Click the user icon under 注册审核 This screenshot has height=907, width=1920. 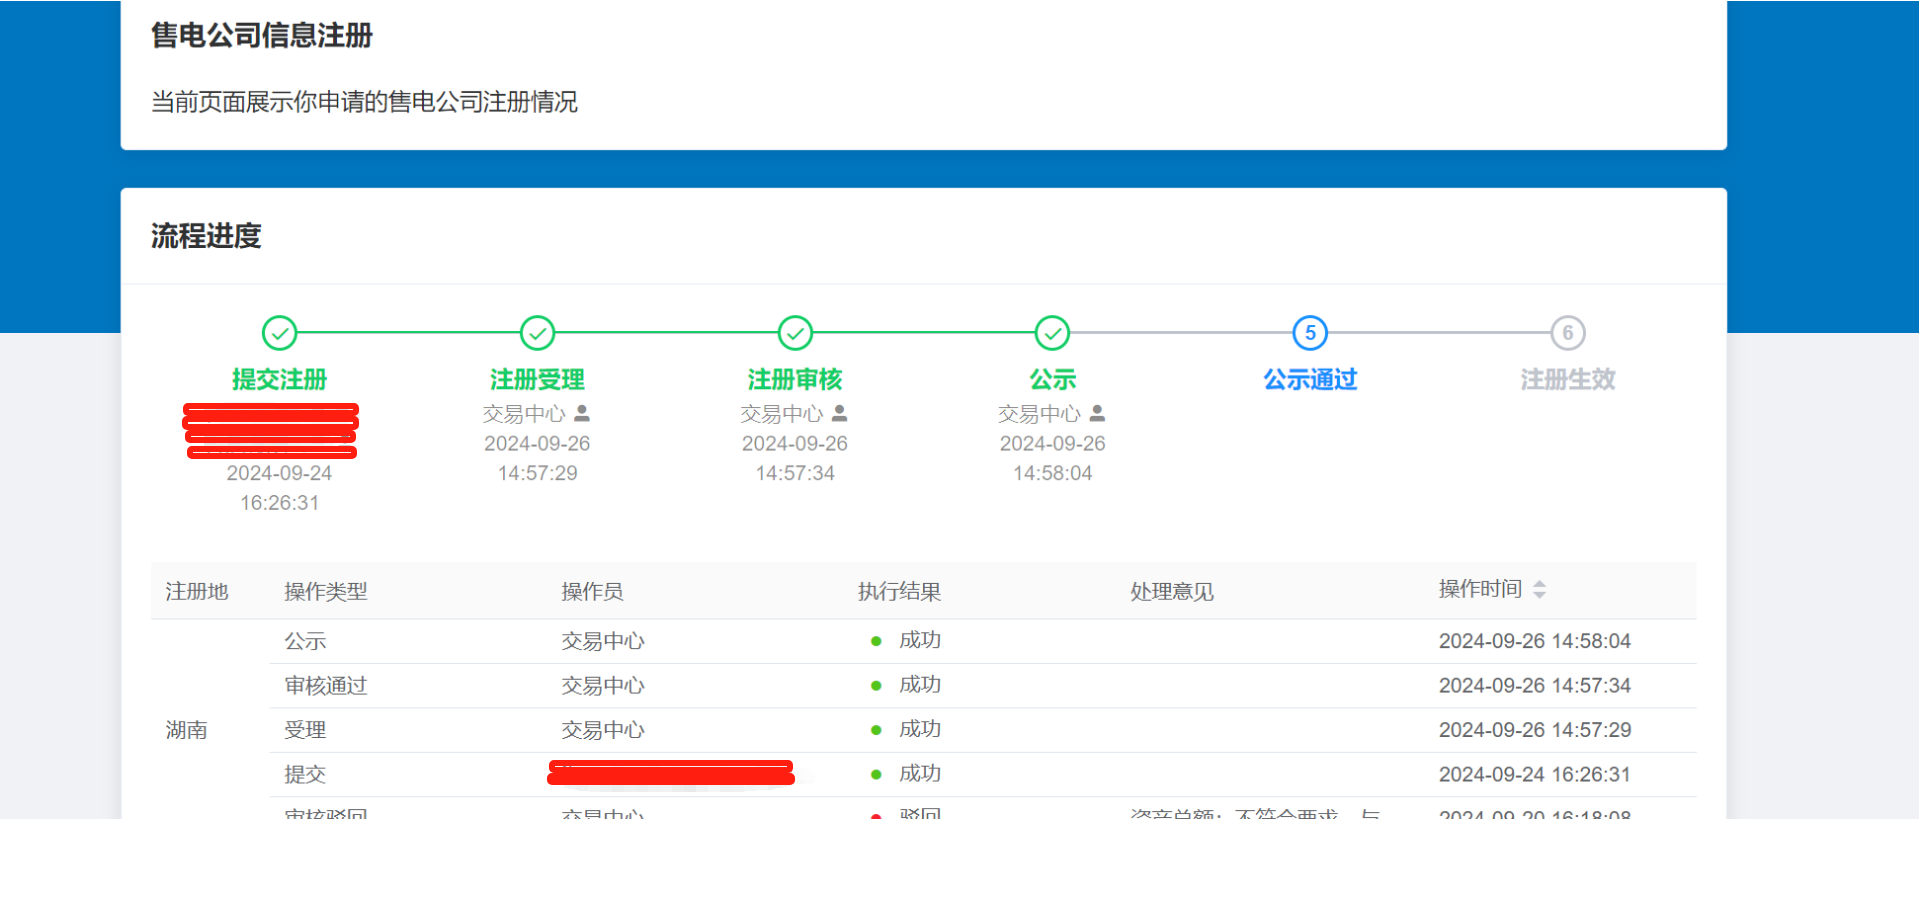click(x=840, y=413)
